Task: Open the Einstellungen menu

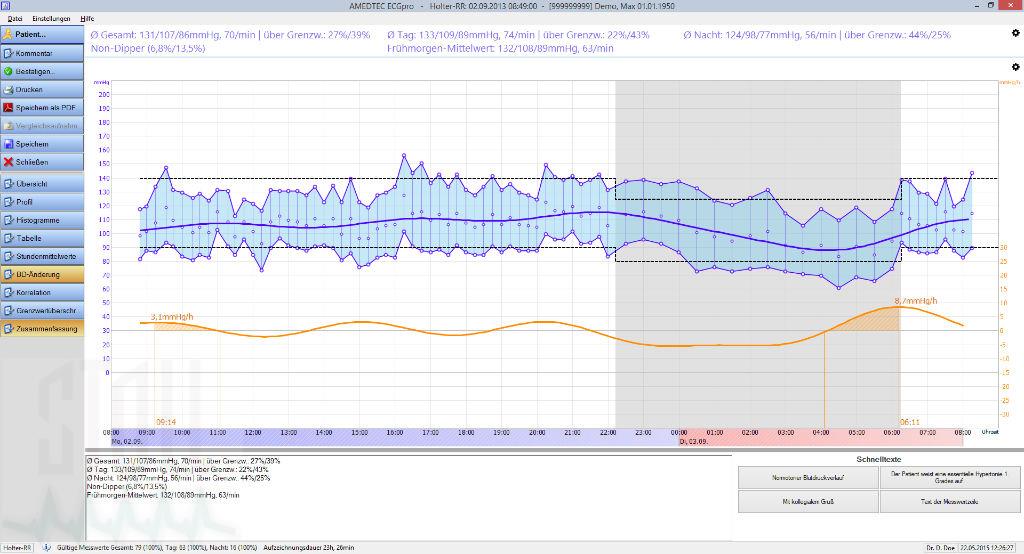Action: [51, 19]
